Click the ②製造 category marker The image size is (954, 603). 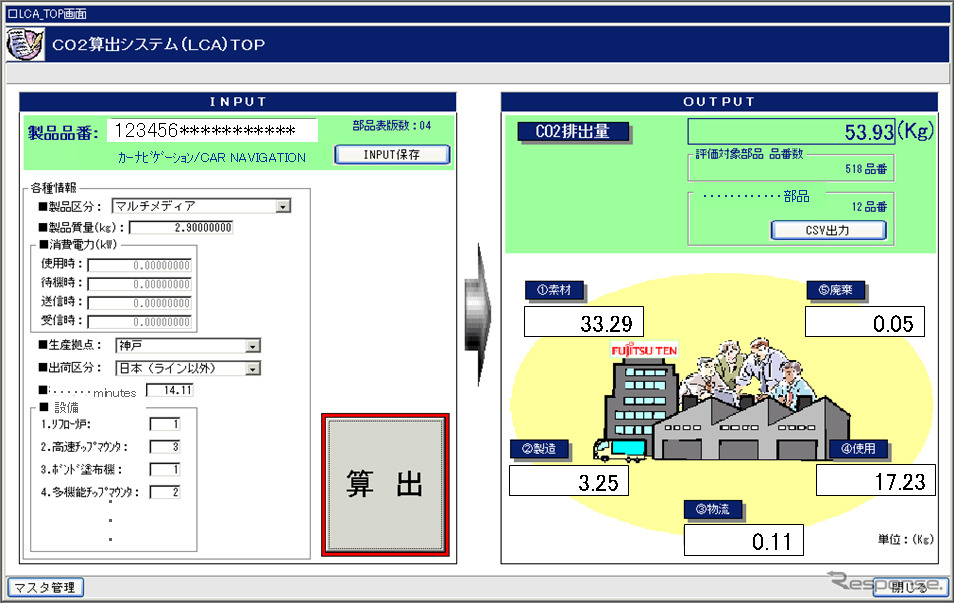[541, 449]
